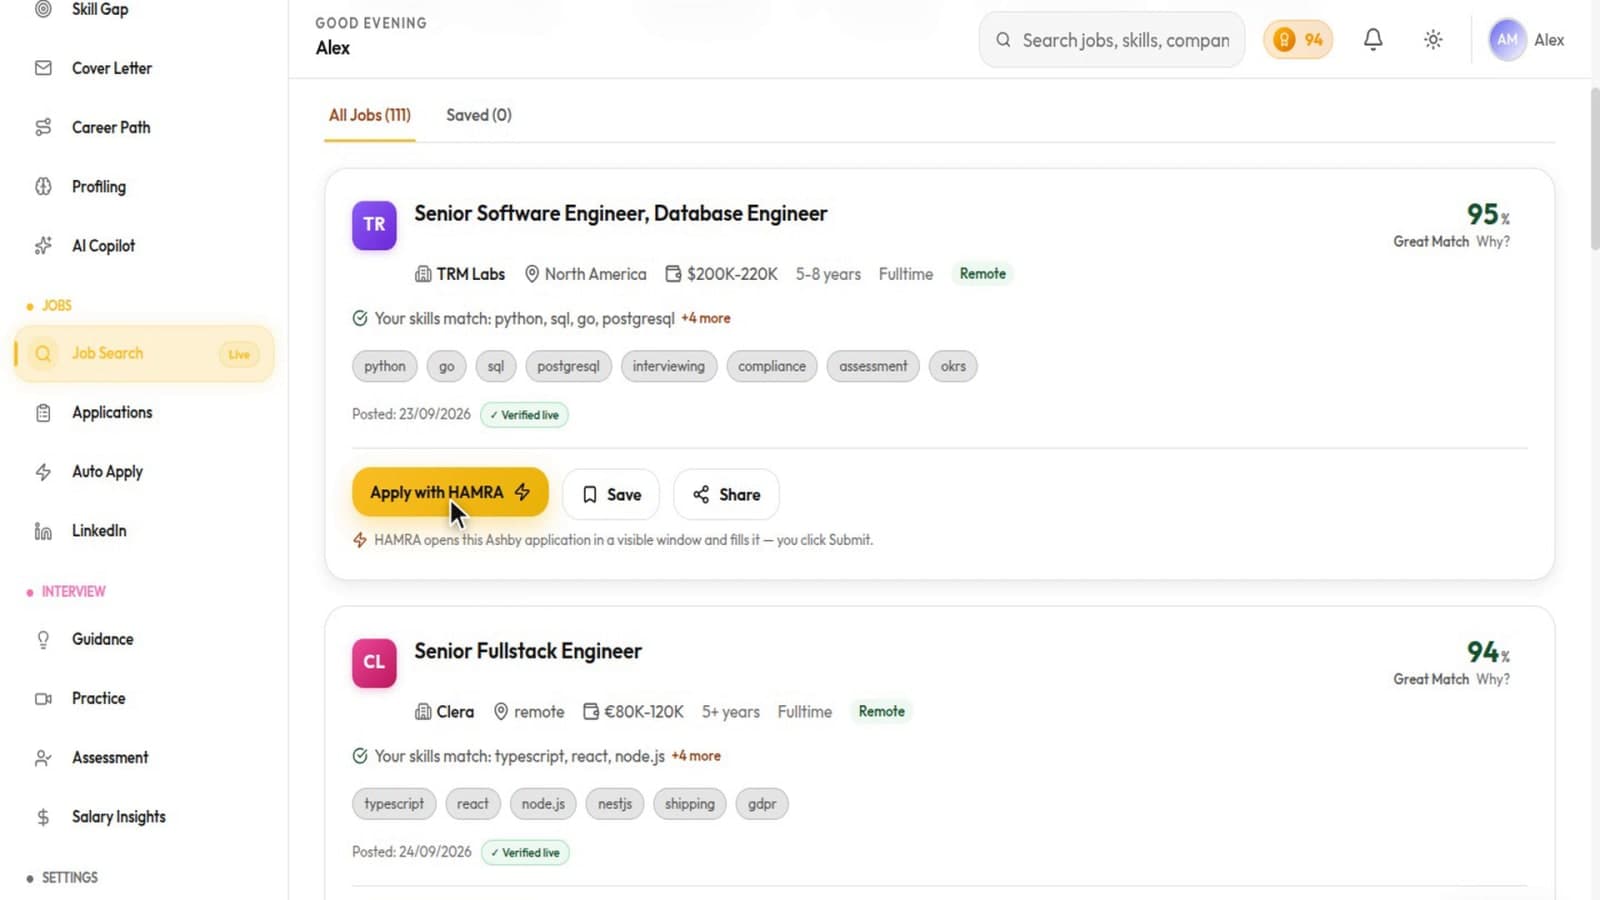Image resolution: width=1600 pixels, height=900 pixels.
Task: Switch to Saved (0) tab
Action: coord(479,115)
